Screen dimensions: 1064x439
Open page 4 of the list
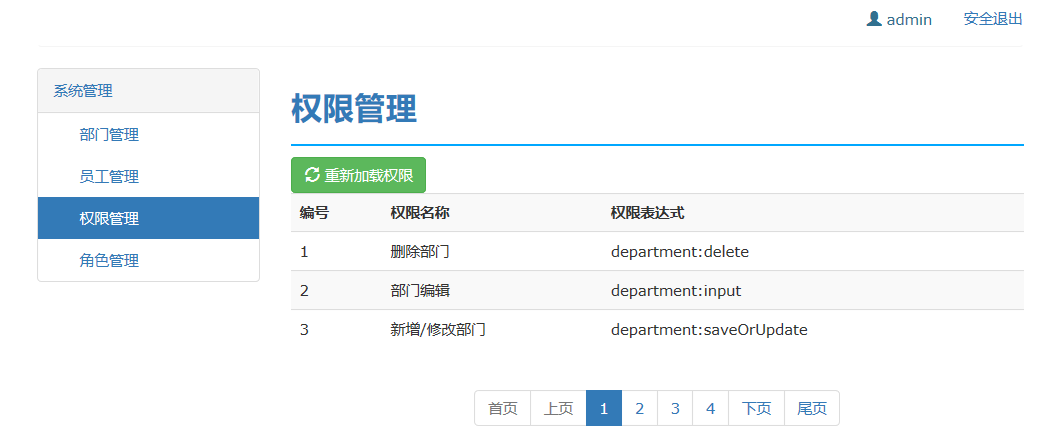tap(710, 408)
